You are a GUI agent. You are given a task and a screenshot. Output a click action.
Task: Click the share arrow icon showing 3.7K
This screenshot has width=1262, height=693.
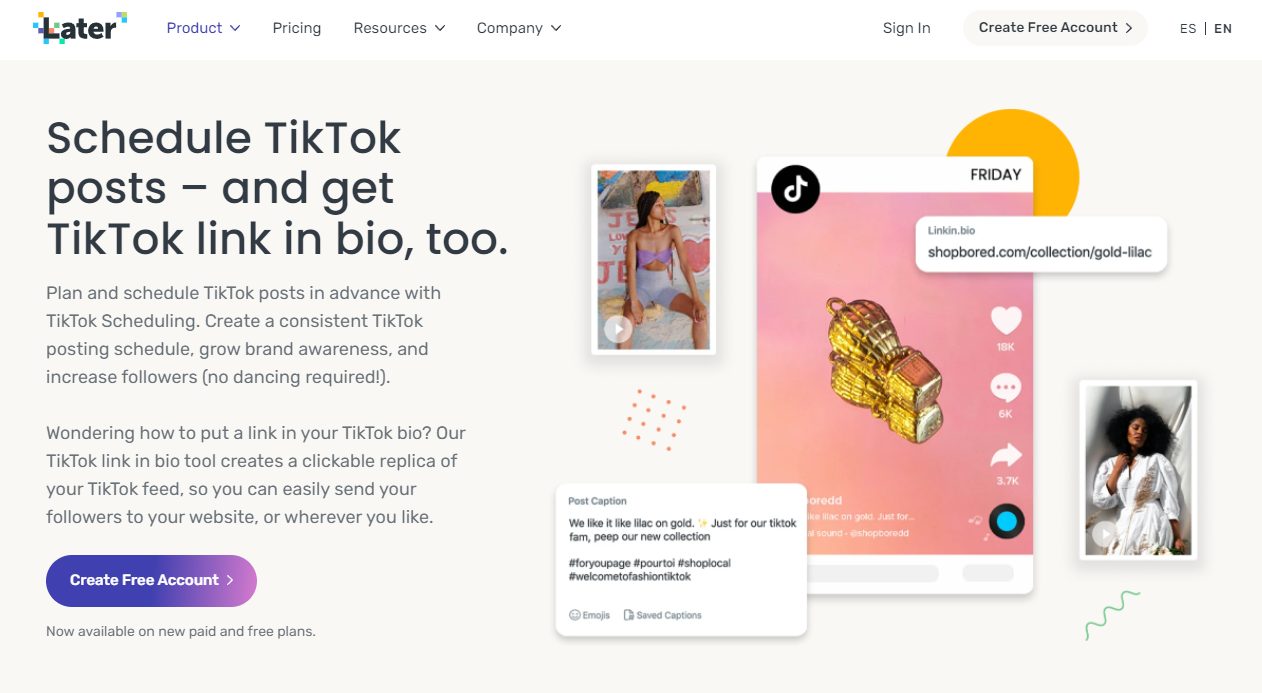pos(1006,456)
